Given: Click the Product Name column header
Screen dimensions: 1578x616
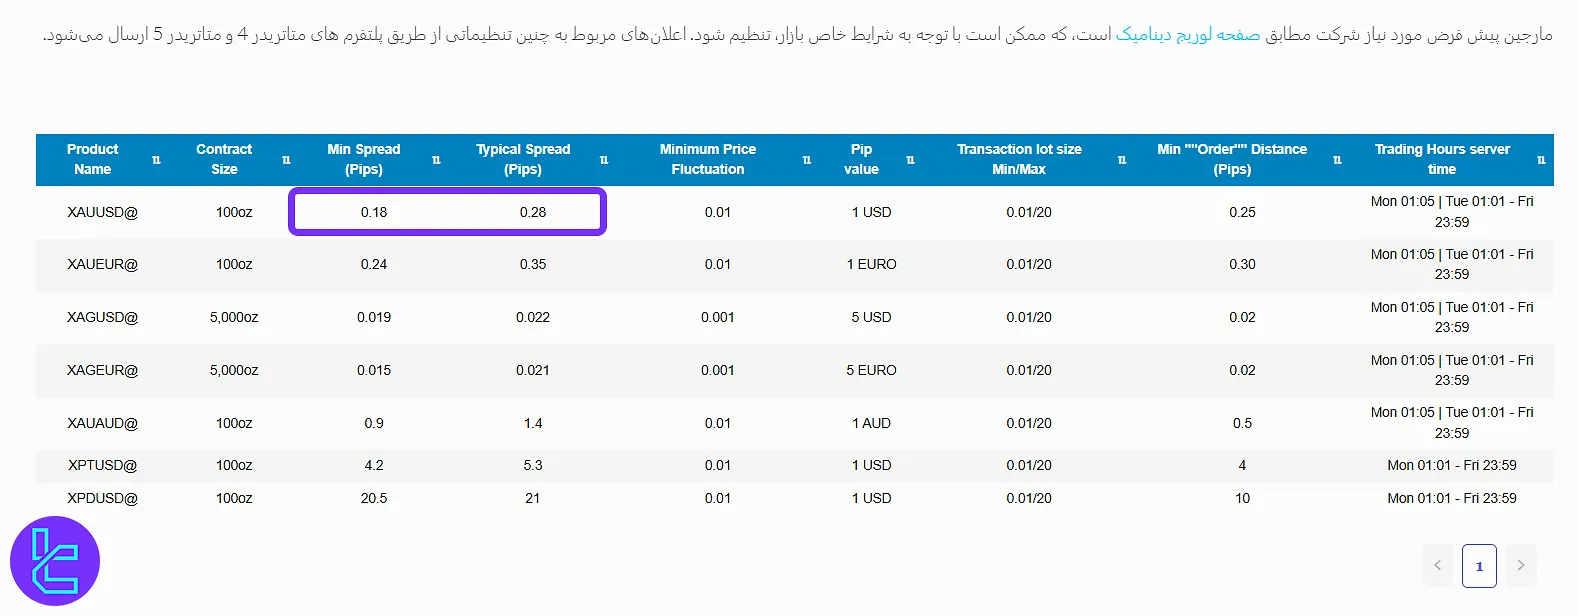Looking at the screenshot, I should pos(92,159).
